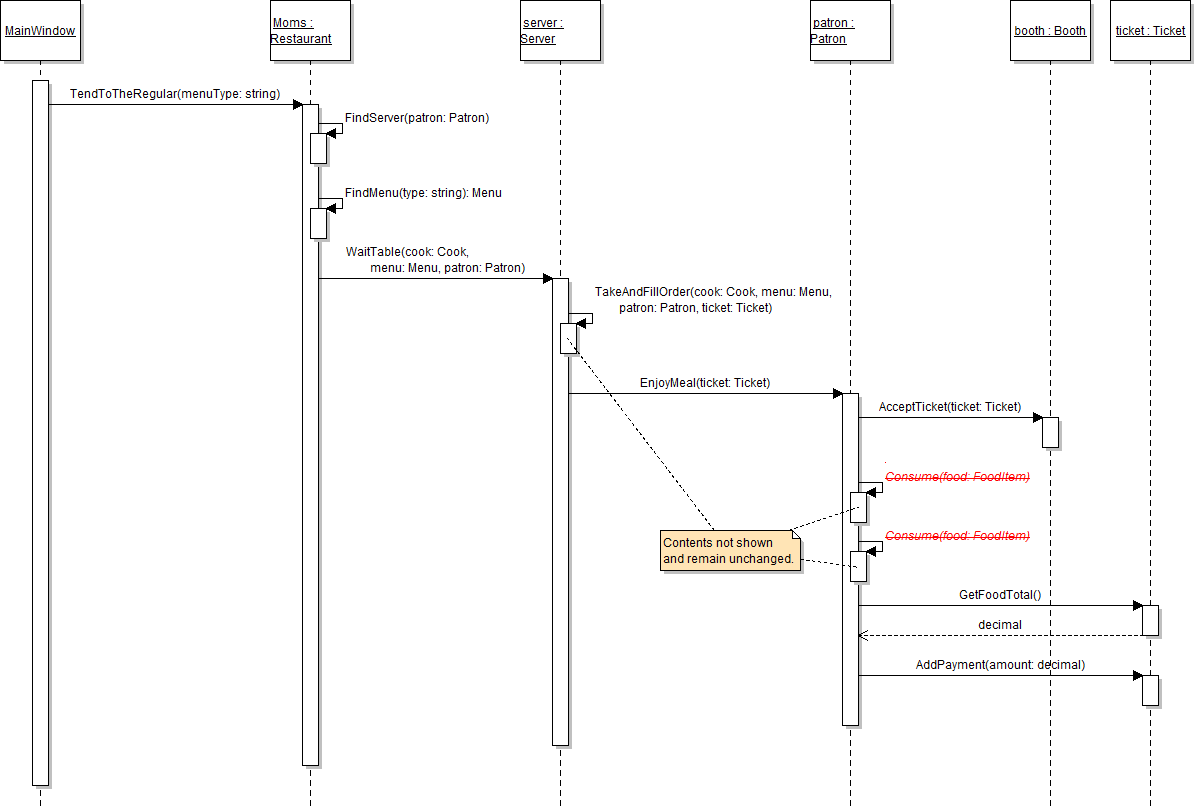Select the FindMenu message label
The image size is (1195, 810).
coord(423,193)
